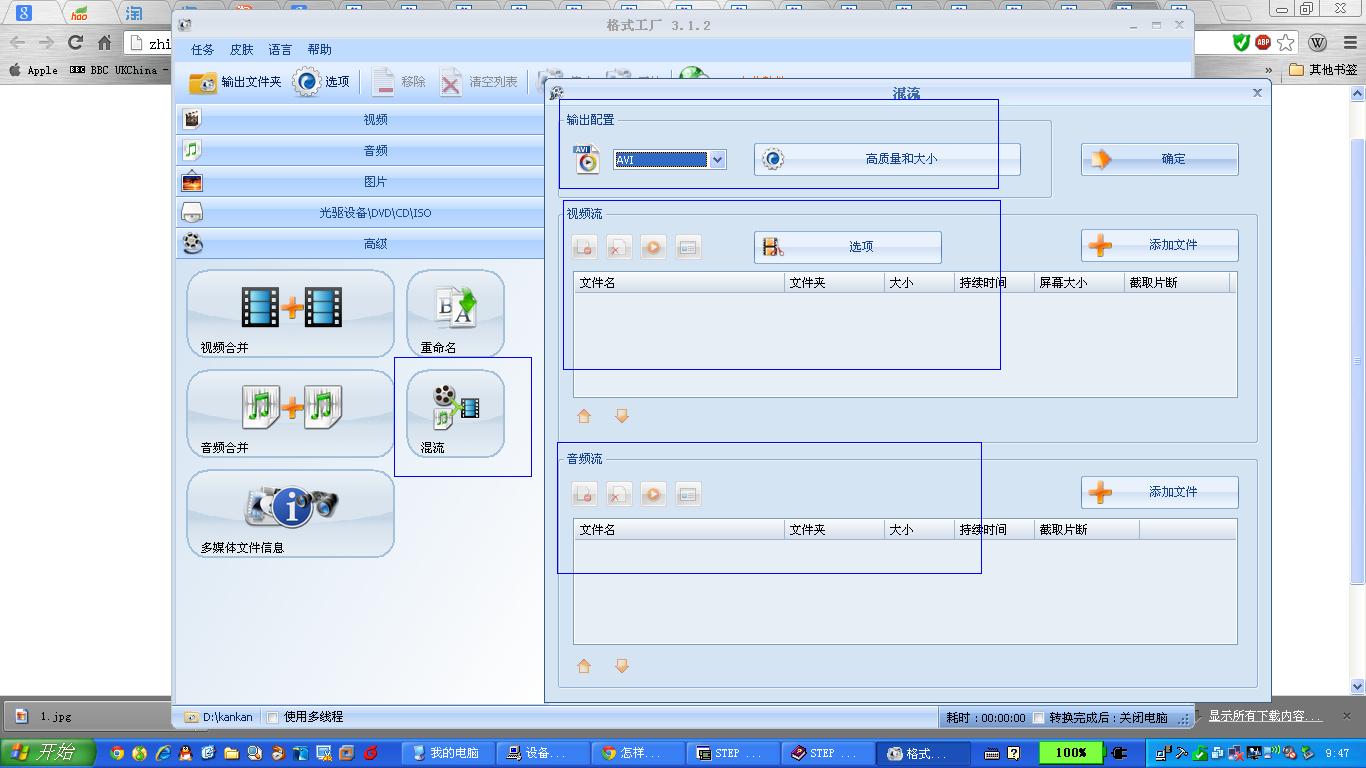Click the move-up arrow below the video stream list
The width and height of the screenshot is (1366, 768).
coord(584,416)
